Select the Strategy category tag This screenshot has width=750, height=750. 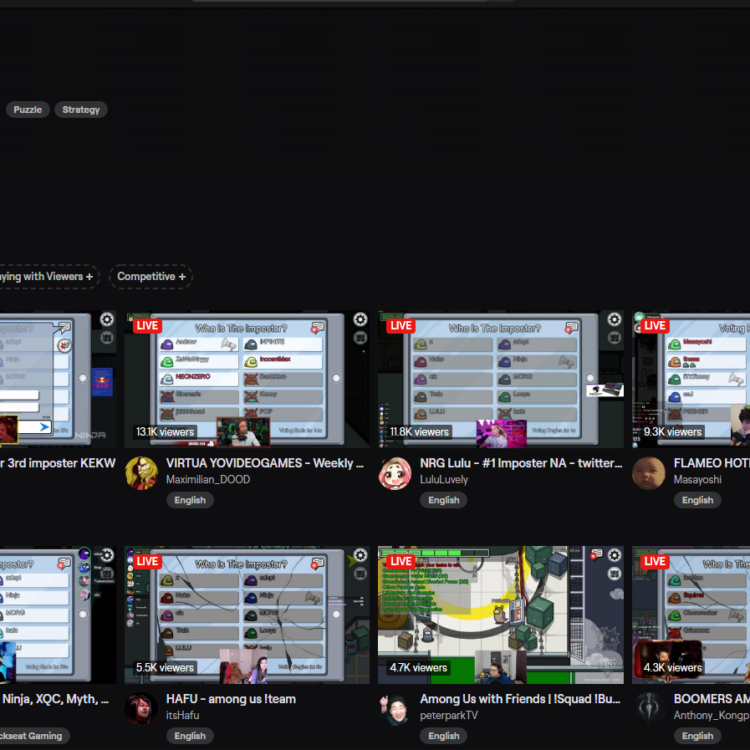coord(81,109)
